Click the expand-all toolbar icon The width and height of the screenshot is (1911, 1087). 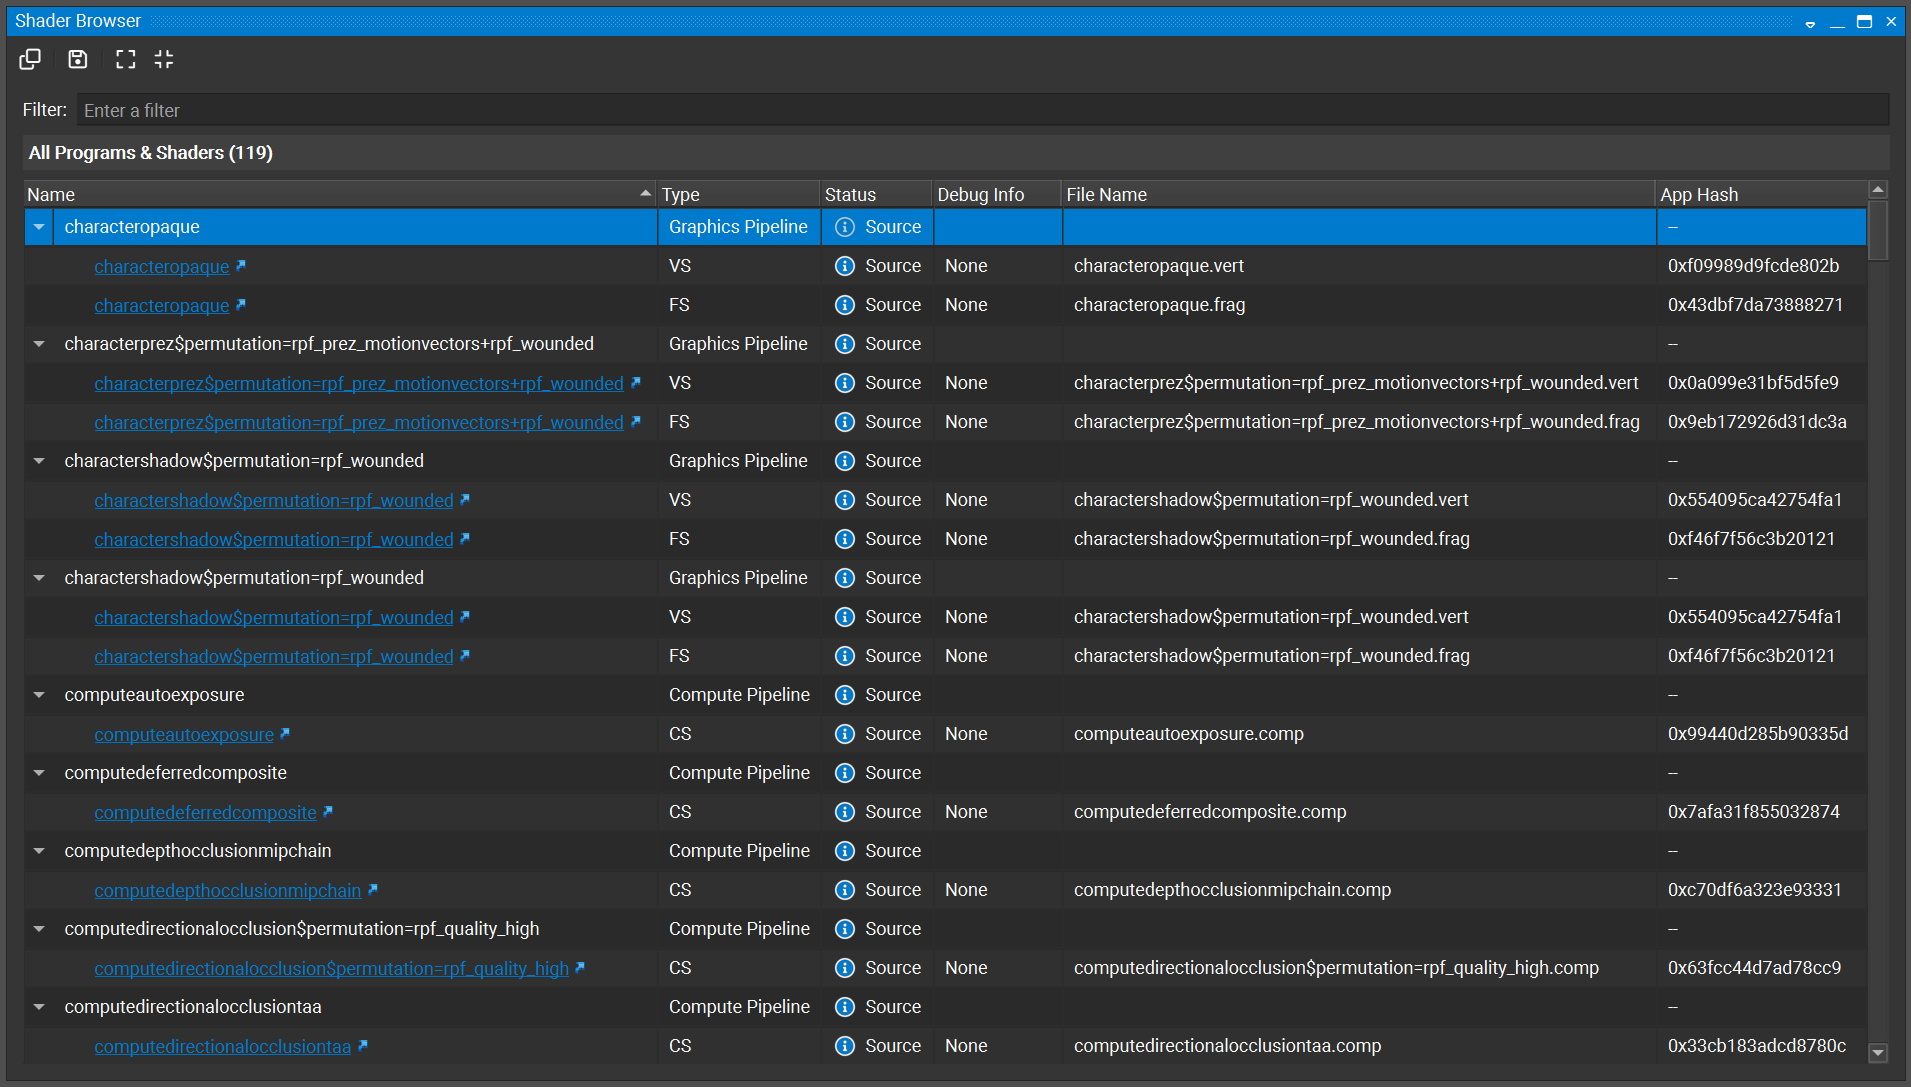125,59
